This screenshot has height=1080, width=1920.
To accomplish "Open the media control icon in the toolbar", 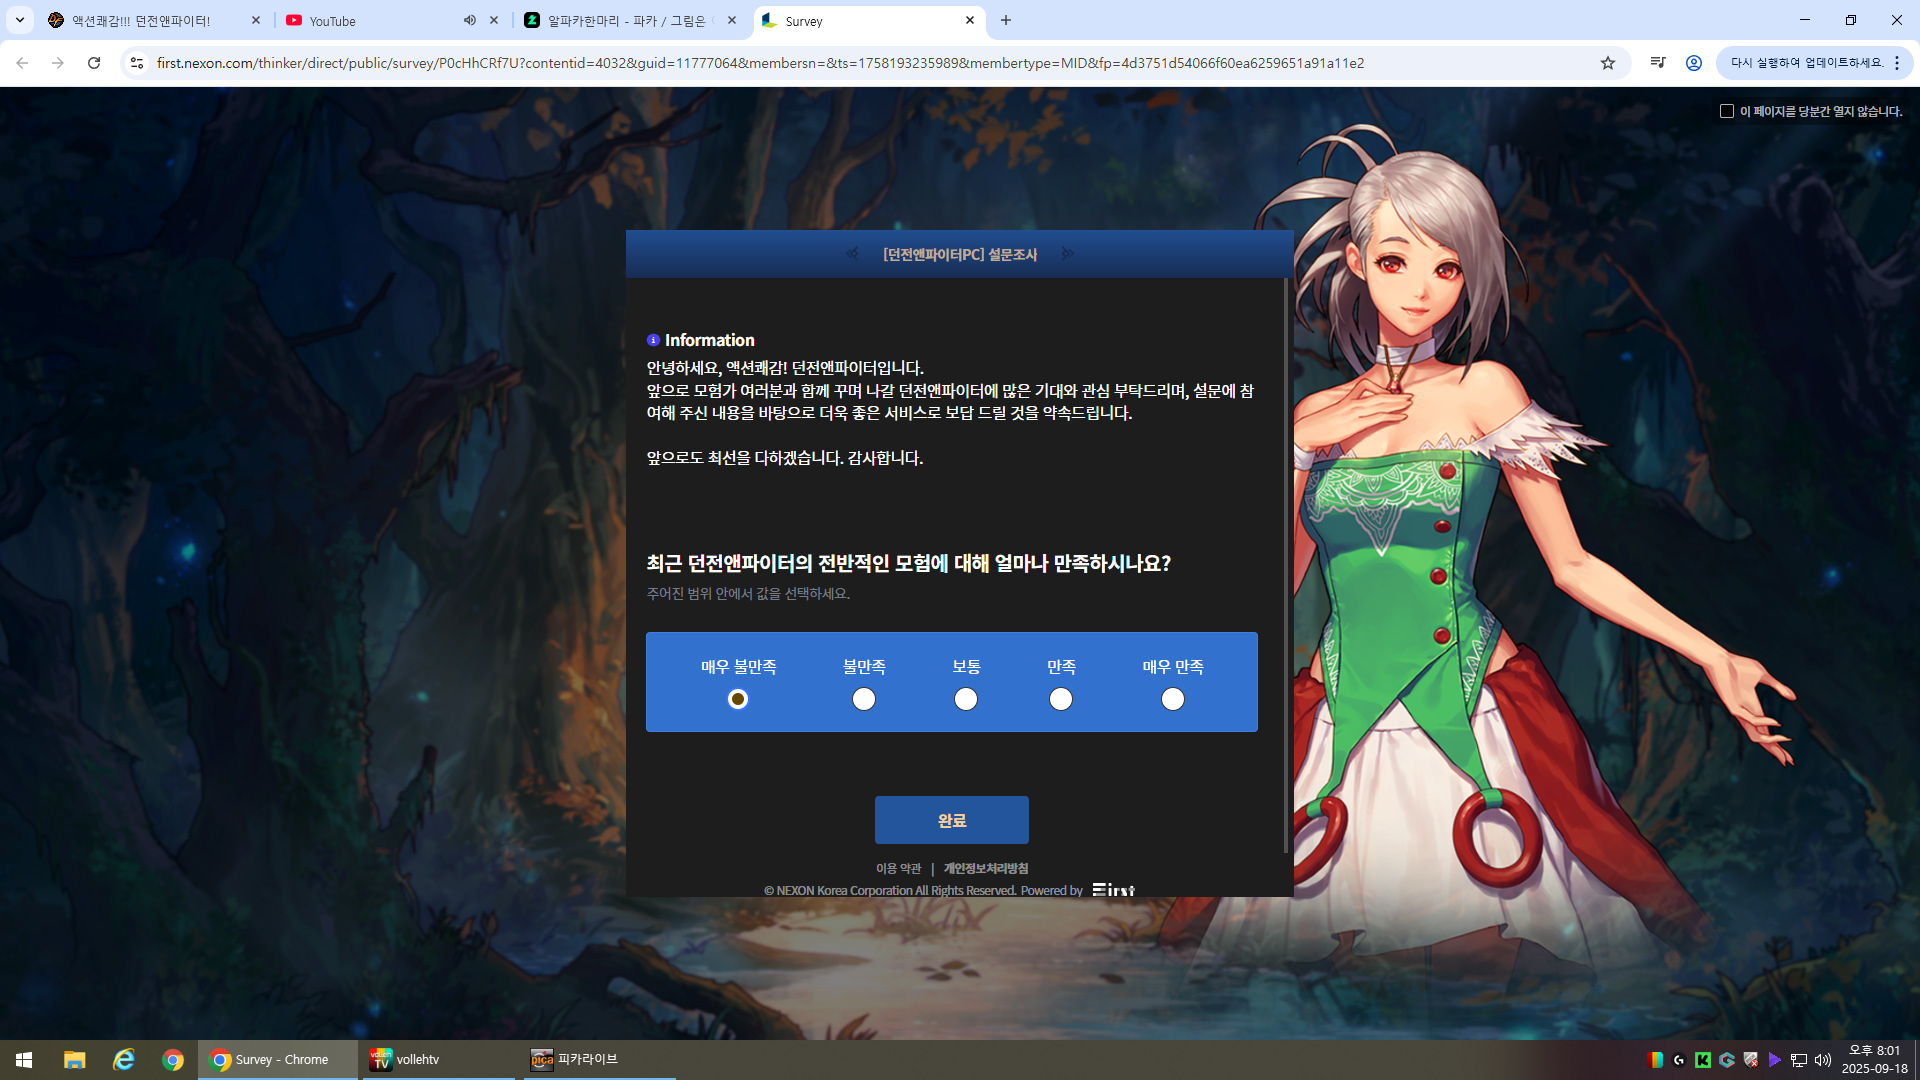I will (1658, 63).
